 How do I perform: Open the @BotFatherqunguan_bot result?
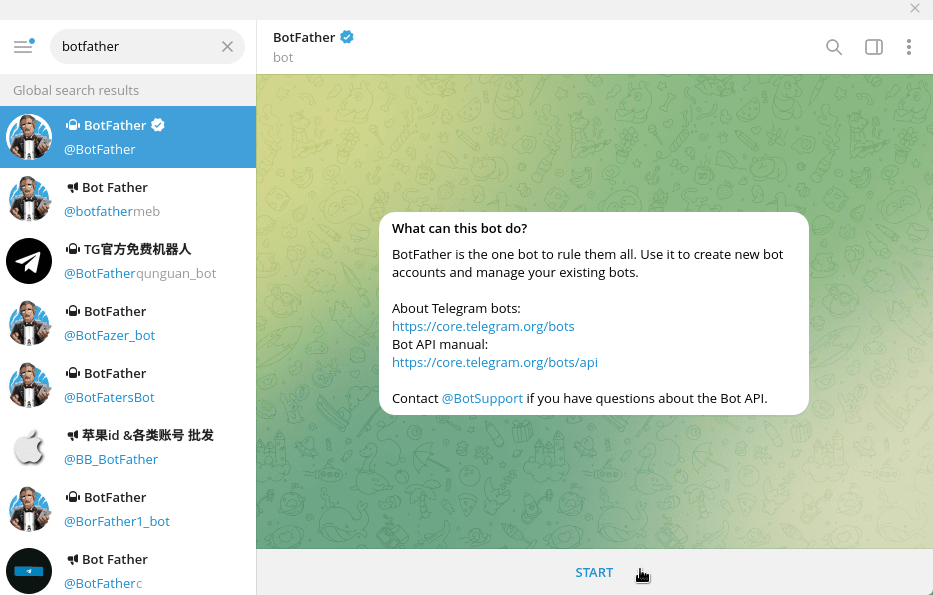pyautogui.click(x=128, y=261)
